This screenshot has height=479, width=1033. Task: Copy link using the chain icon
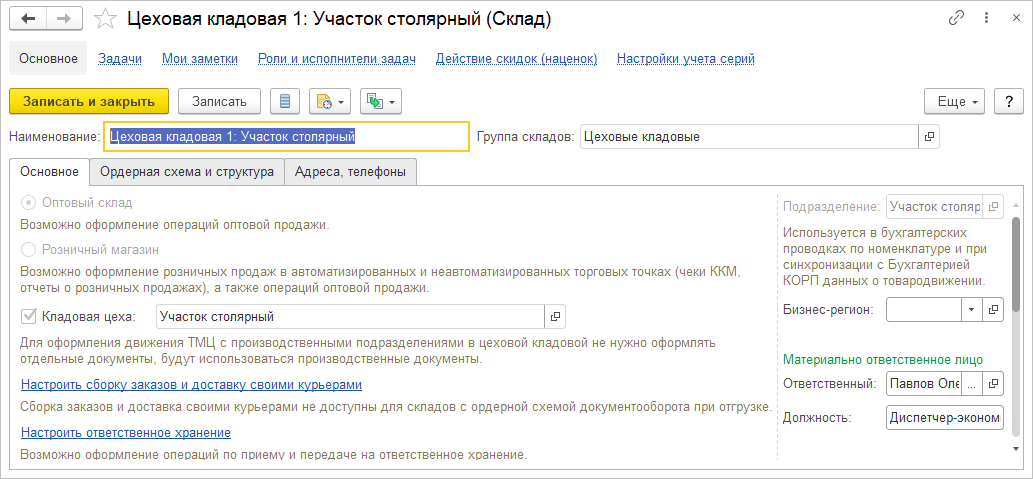tap(957, 19)
